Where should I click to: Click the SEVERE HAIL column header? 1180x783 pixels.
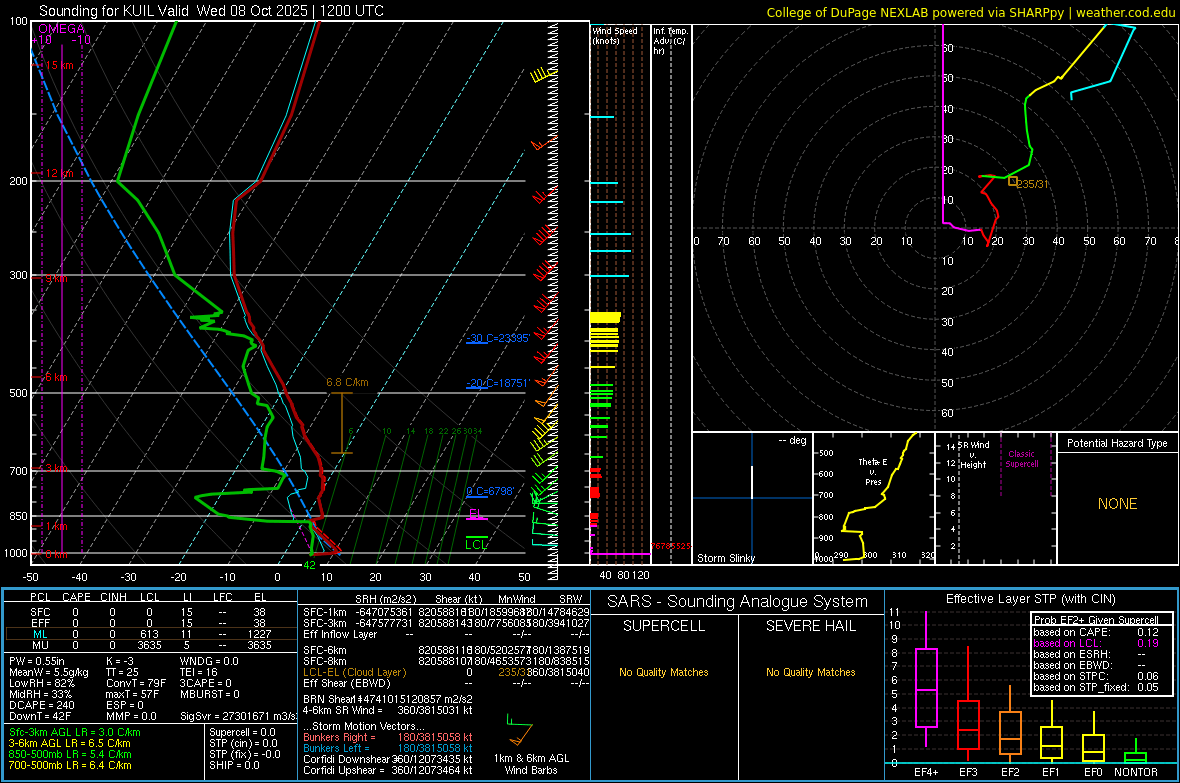click(x=810, y=626)
